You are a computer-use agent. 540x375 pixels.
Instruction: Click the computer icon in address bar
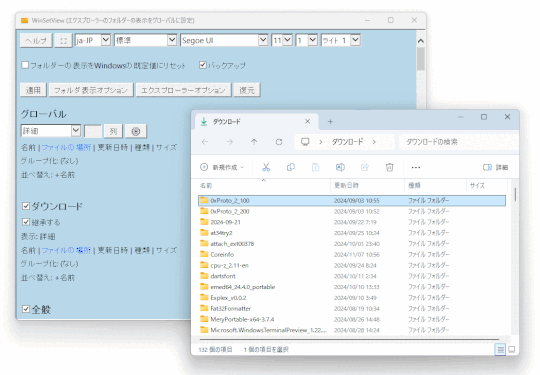click(x=305, y=142)
